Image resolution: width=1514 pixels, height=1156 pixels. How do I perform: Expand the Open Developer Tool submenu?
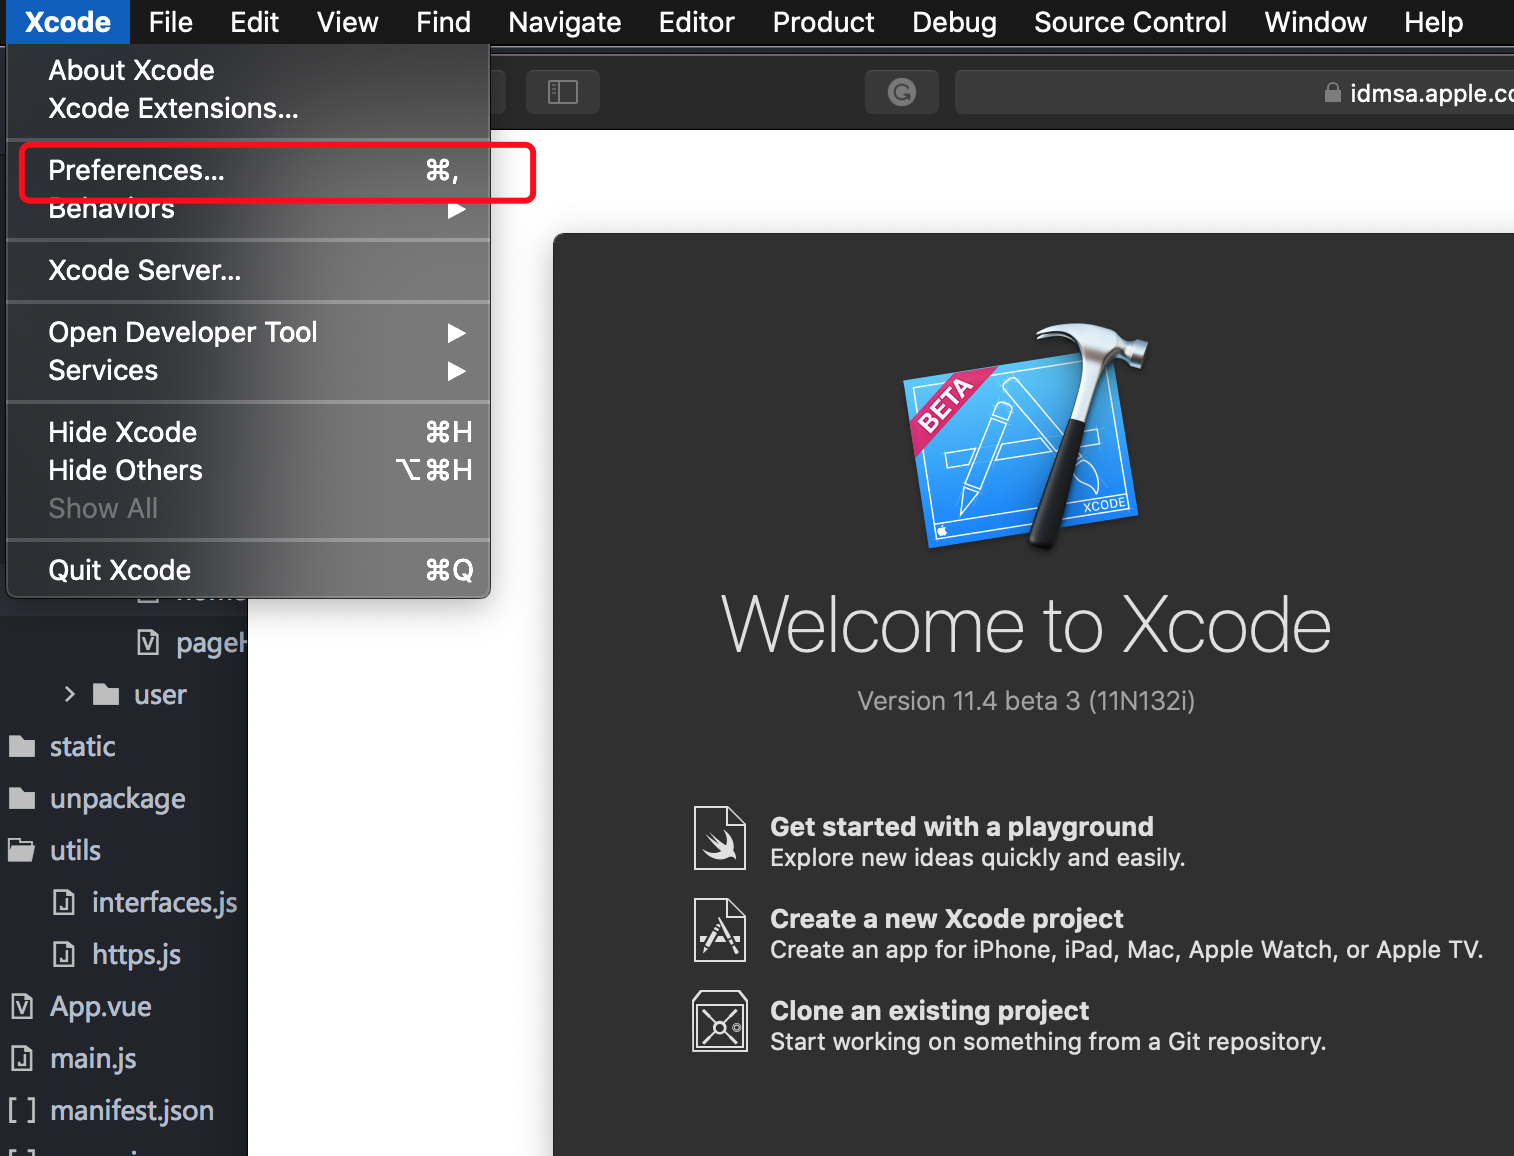[248, 332]
